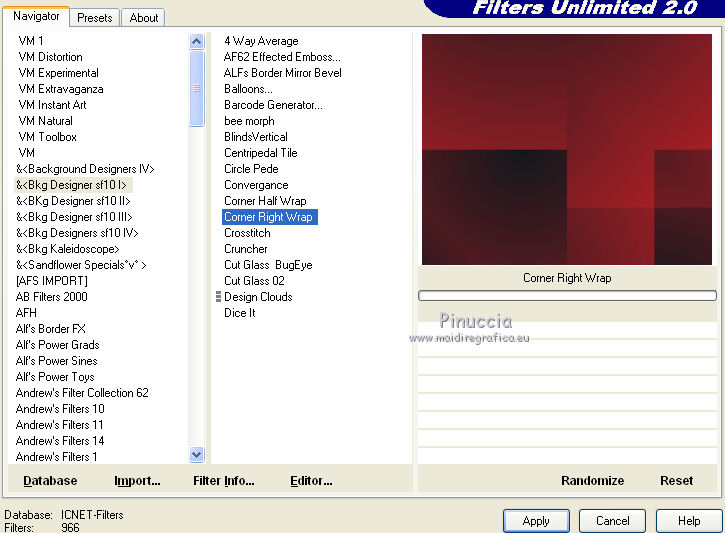725x533 pixels.
Task: Select Alf's Power Sines category
Action: pos(56,361)
